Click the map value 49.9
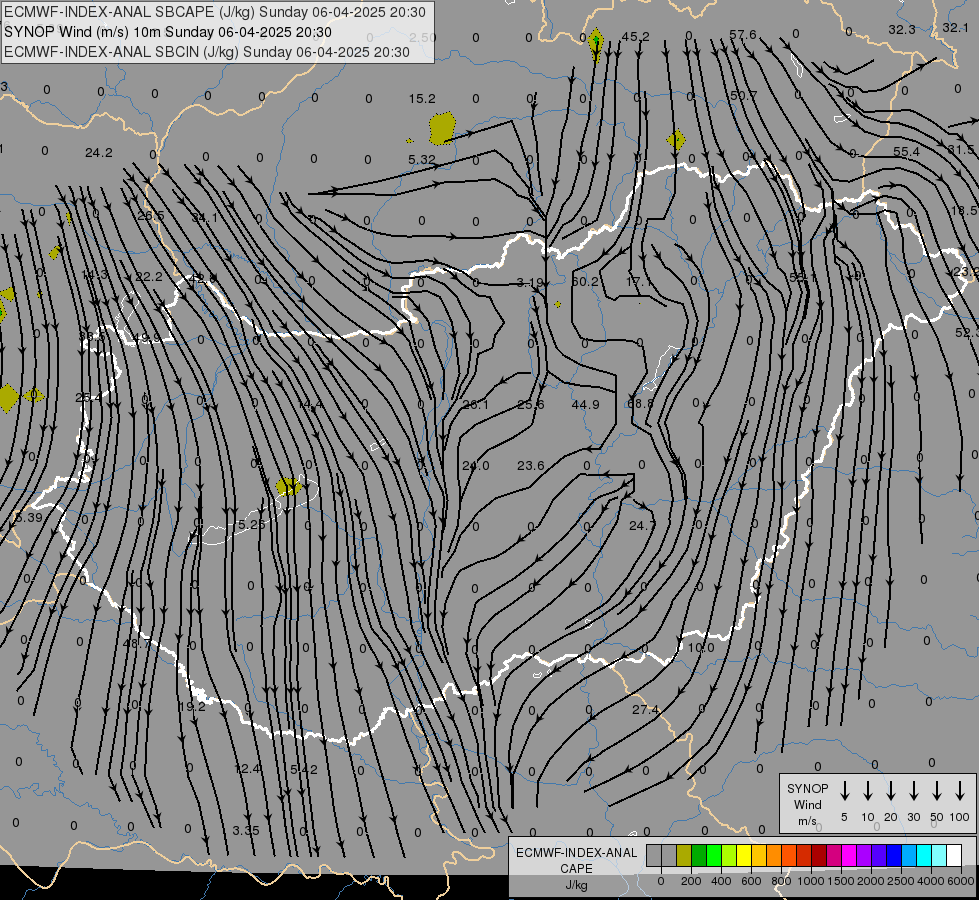 [147, 338]
